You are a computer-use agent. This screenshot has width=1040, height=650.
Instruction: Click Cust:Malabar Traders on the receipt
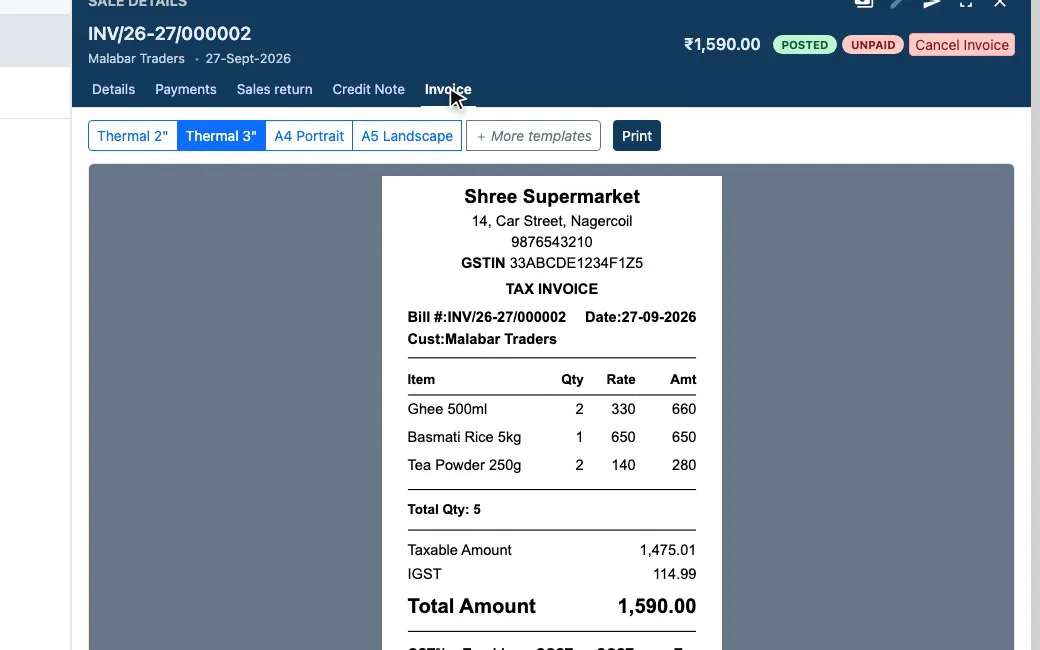point(482,339)
